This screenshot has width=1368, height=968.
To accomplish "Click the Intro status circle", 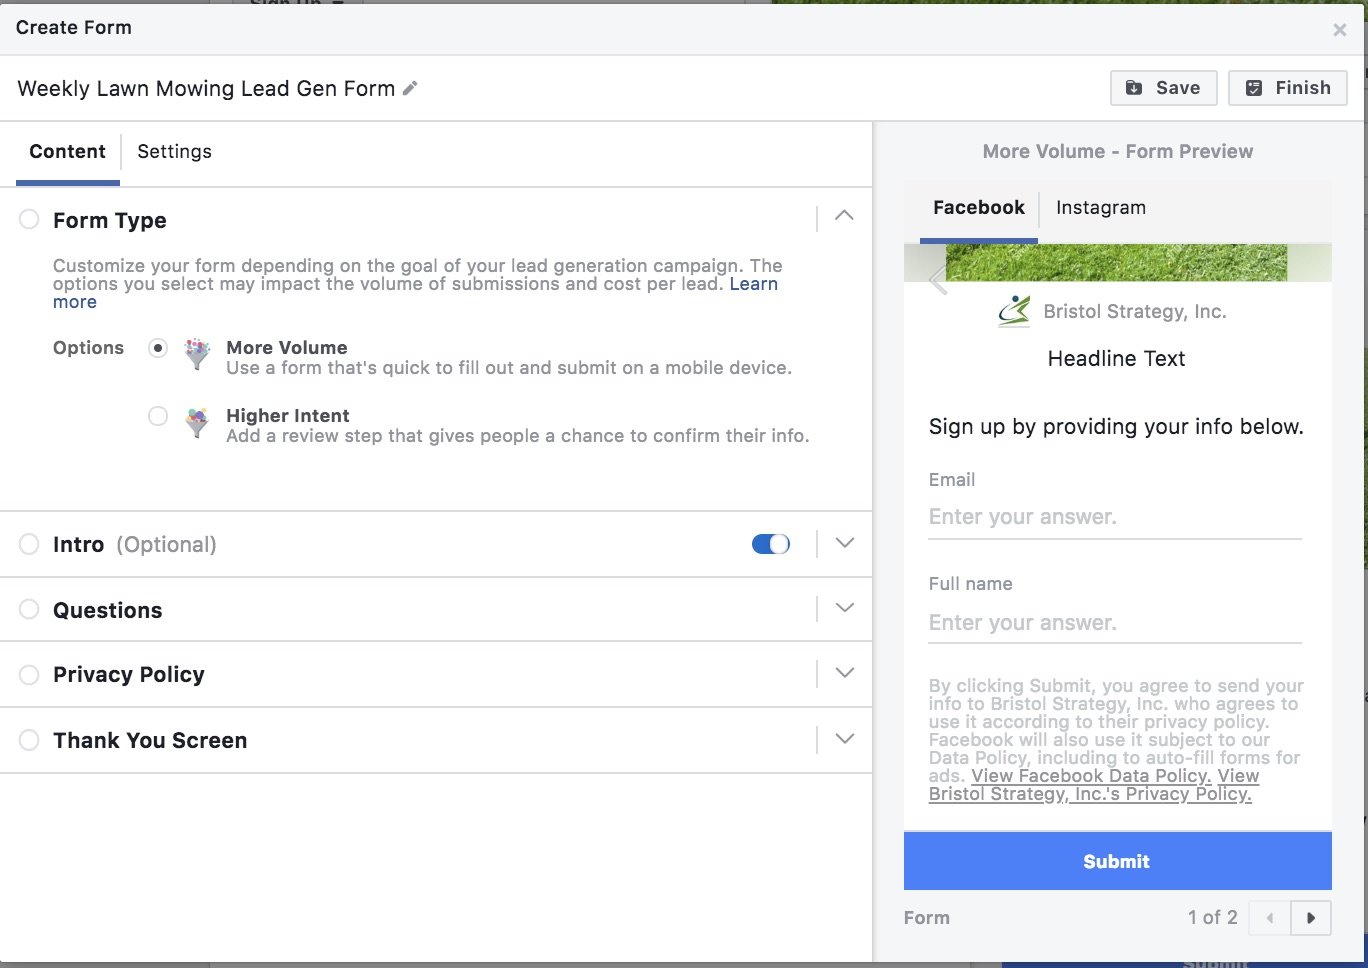I will click(29, 544).
